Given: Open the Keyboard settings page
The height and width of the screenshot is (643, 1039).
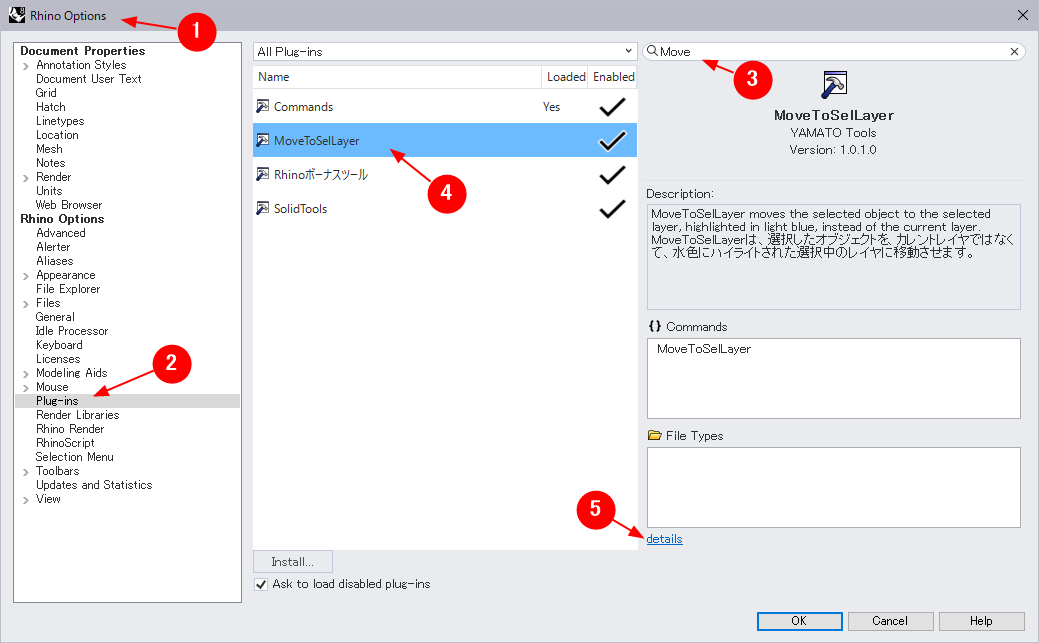Looking at the screenshot, I should (59, 345).
